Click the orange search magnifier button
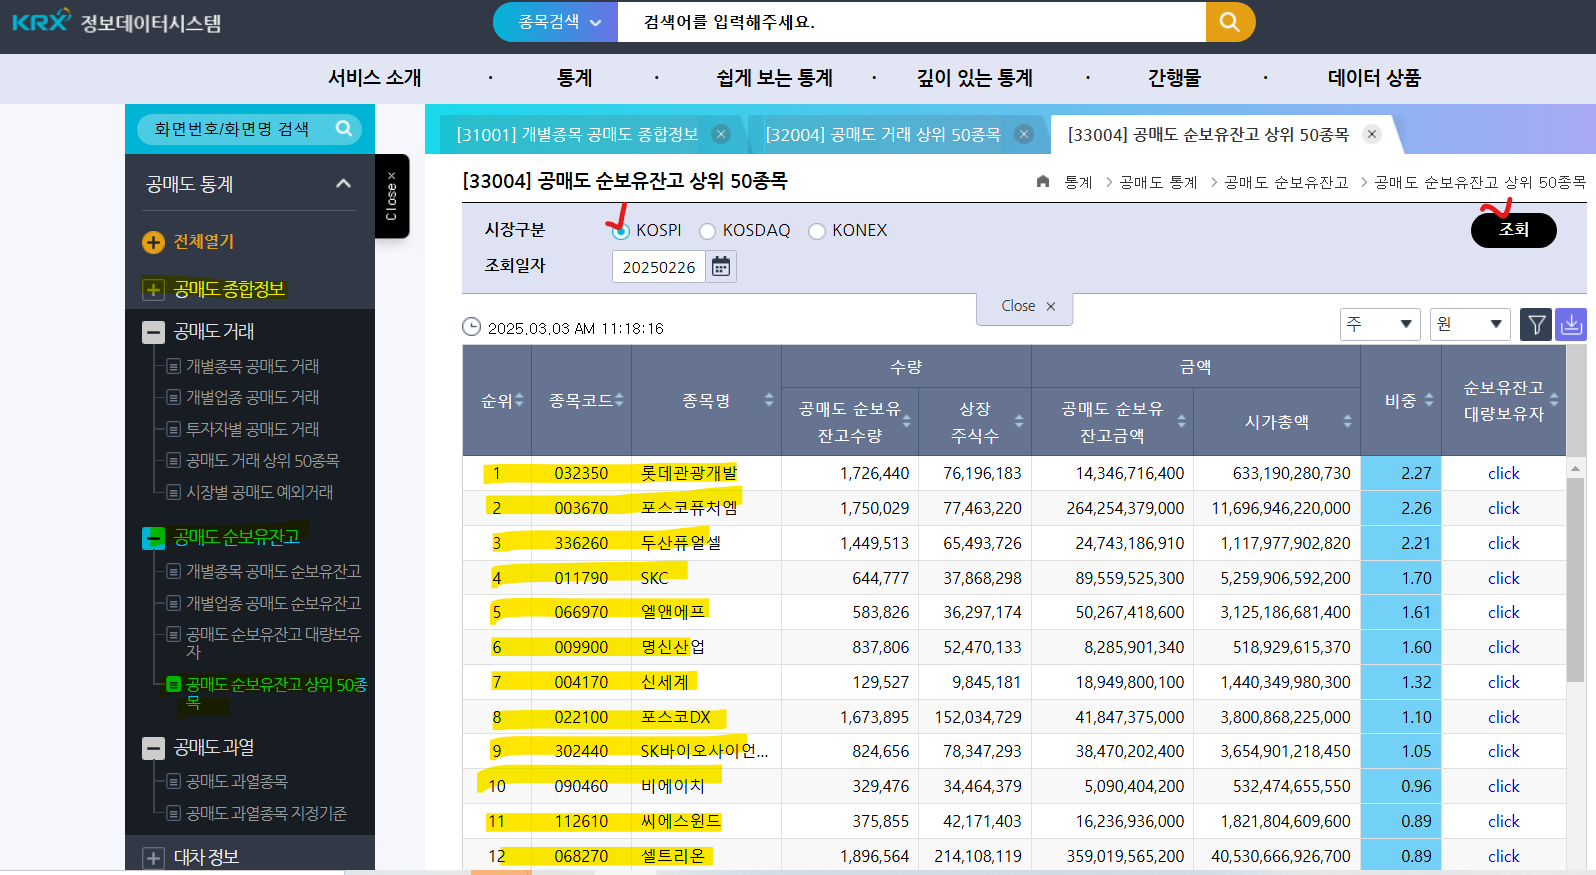This screenshot has height=875, width=1596. [1230, 22]
